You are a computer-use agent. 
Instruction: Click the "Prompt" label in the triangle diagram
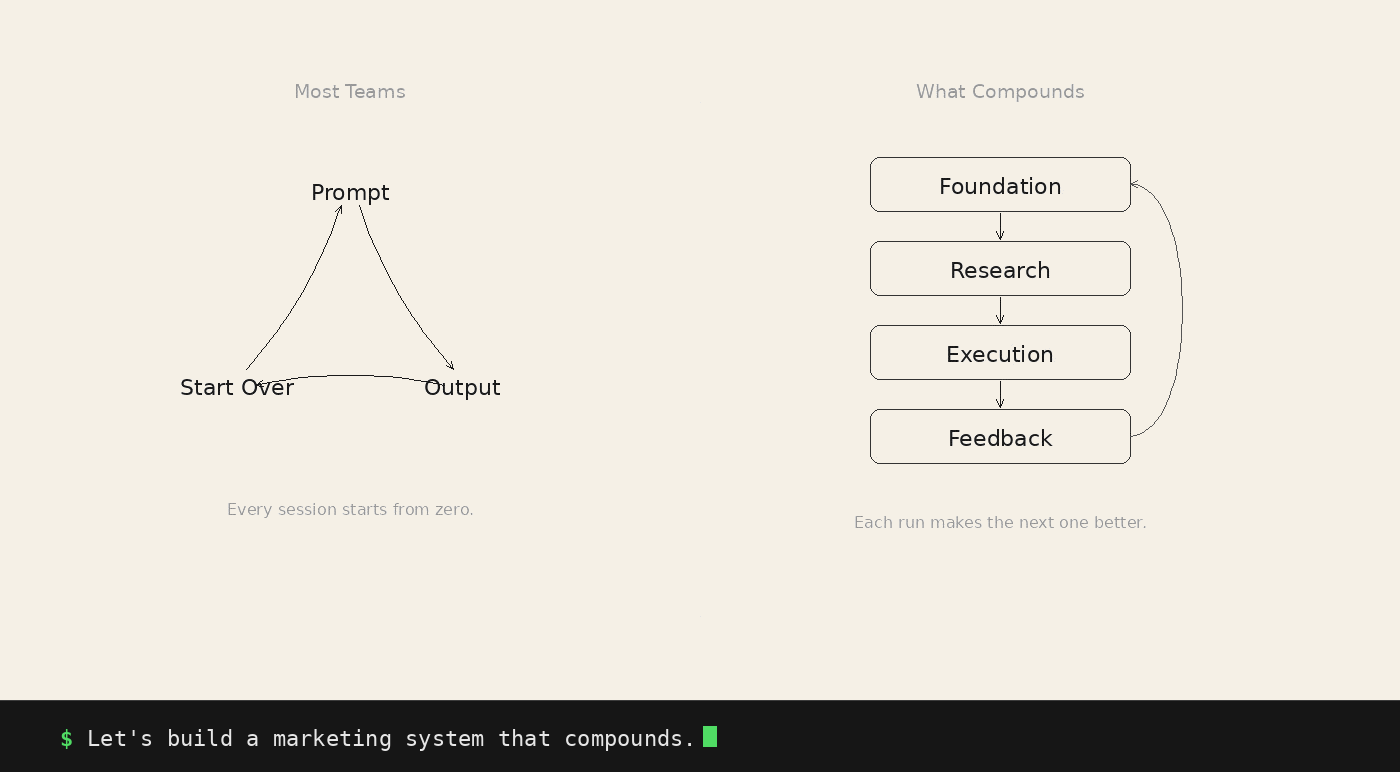pyautogui.click(x=350, y=192)
